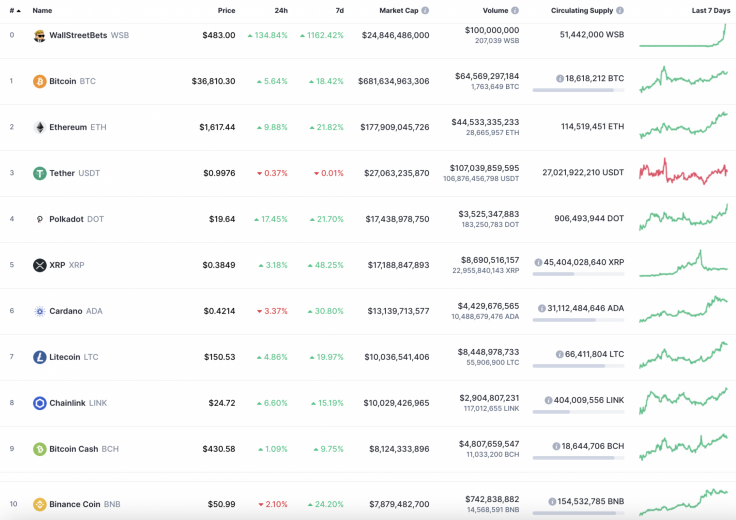Click the XRP black logo icon
Image resolution: width=736 pixels, height=520 pixels.
pyautogui.click(x=39, y=265)
